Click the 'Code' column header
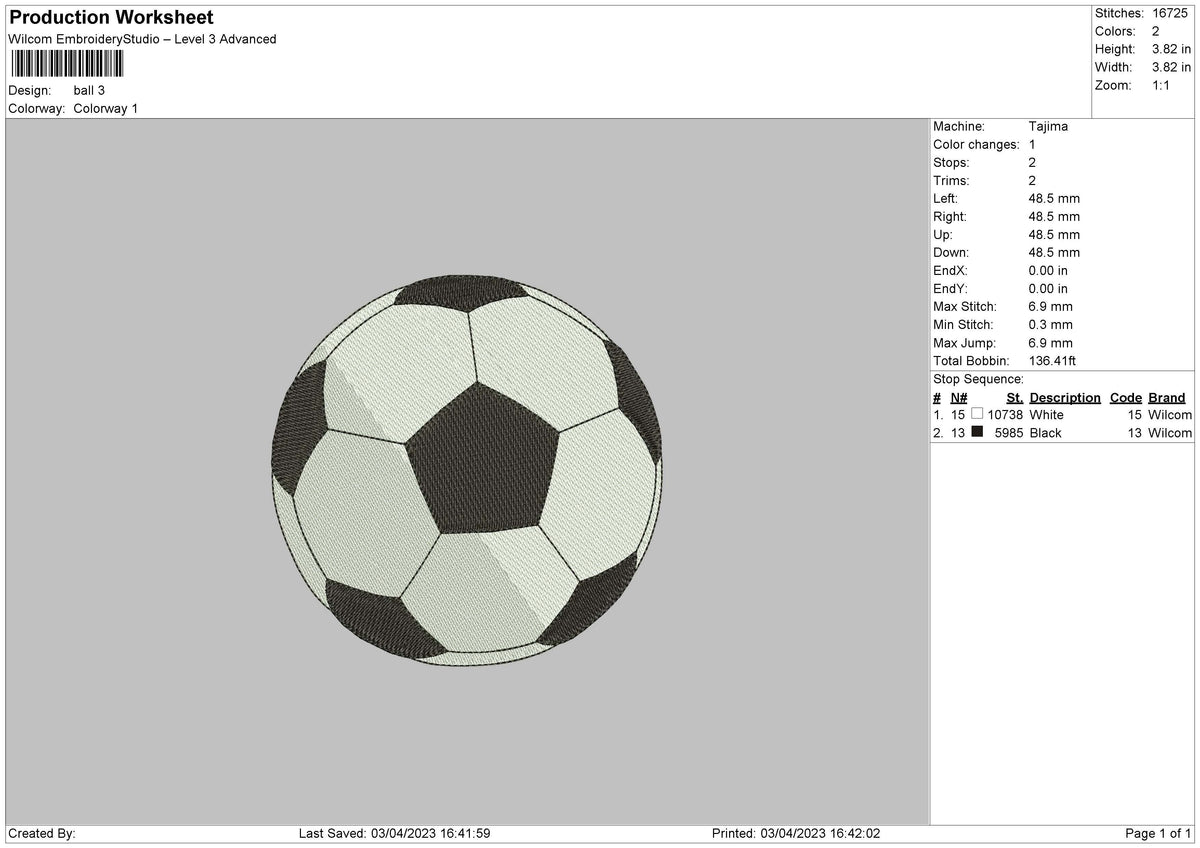Viewport: 1200px width, 848px height. [1125, 397]
